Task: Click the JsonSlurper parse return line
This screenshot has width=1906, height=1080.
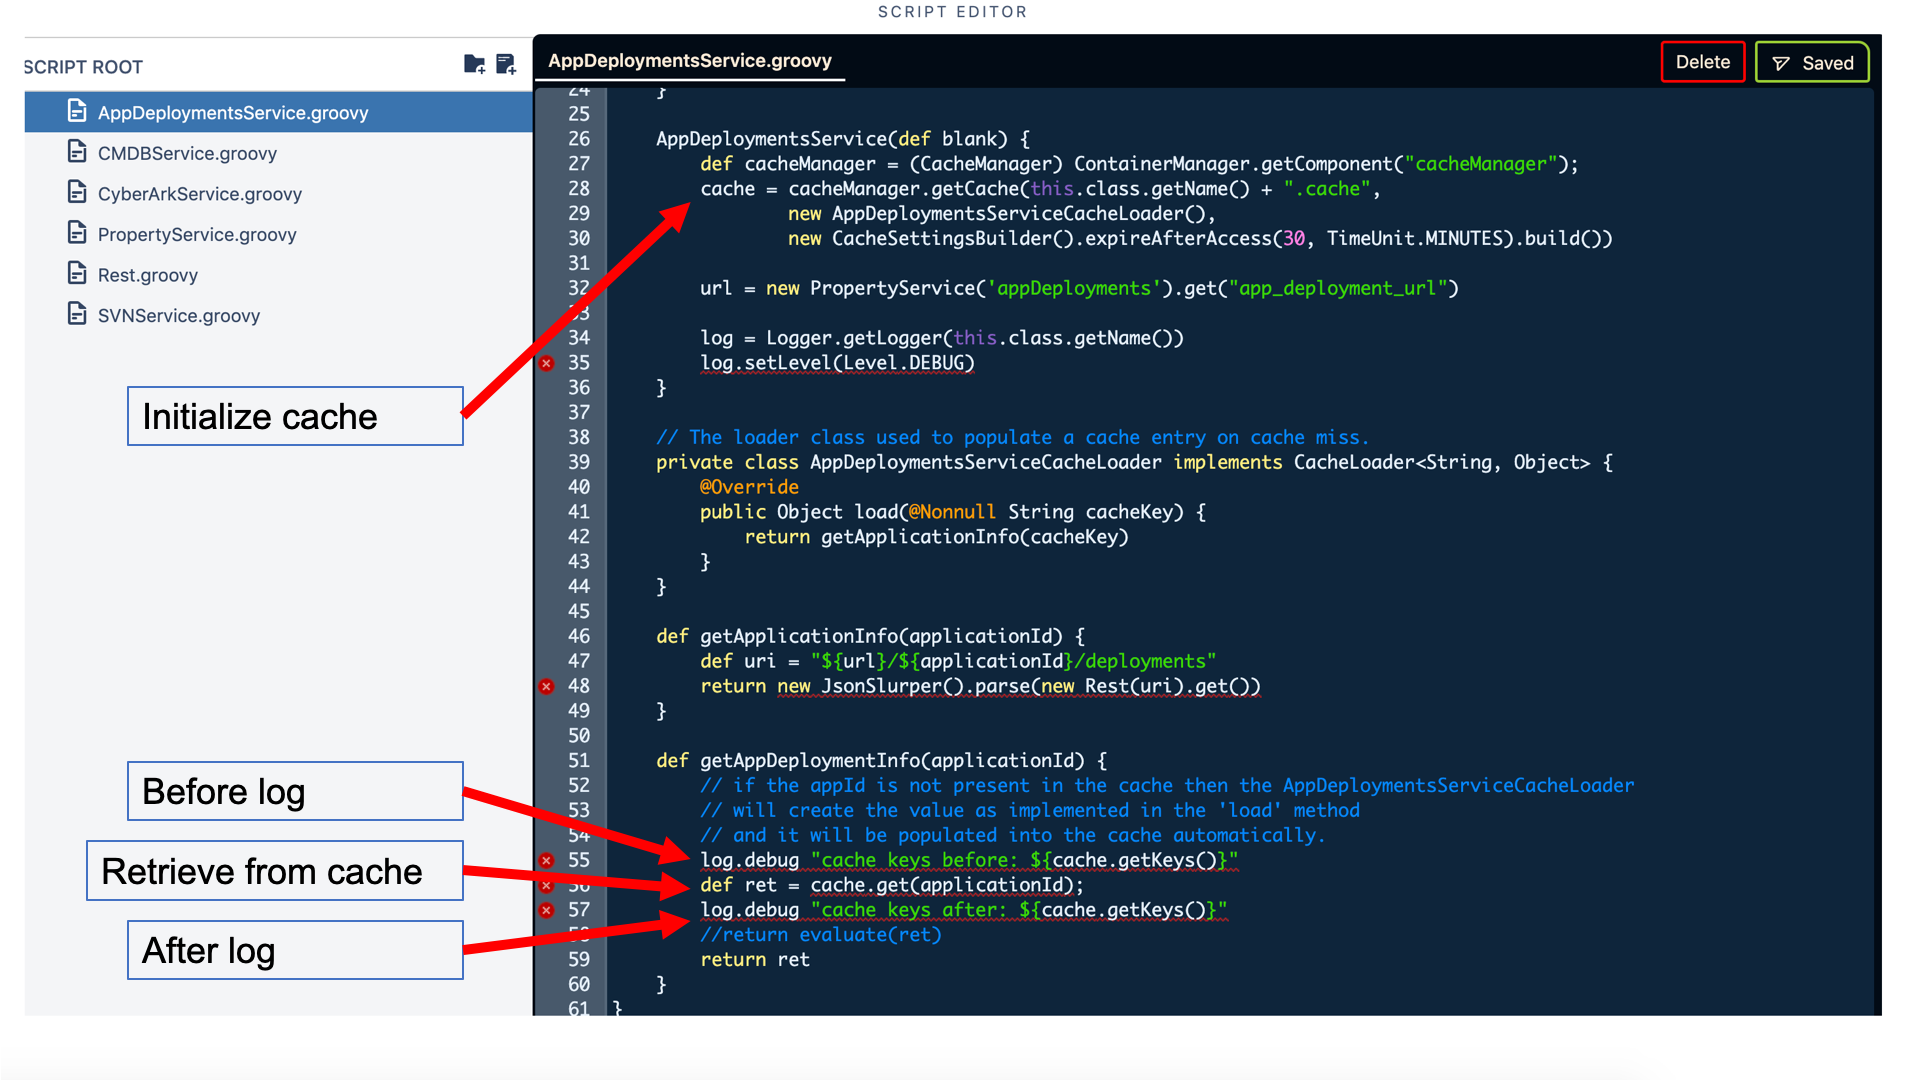Action: coord(980,686)
